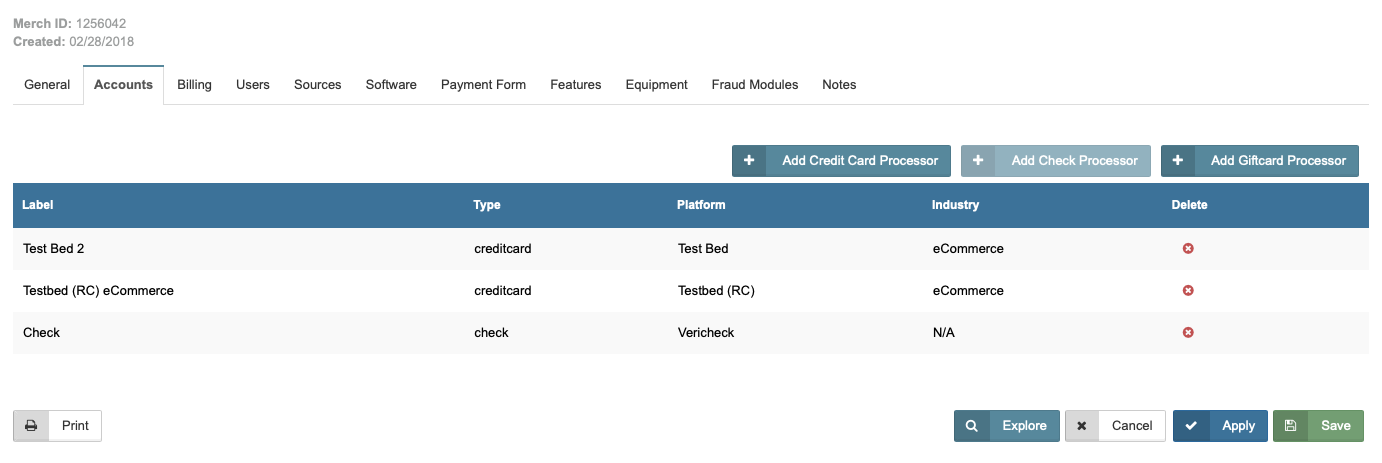Click the magnifier icon on Explore
The height and width of the screenshot is (463, 1382).
coord(972,426)
